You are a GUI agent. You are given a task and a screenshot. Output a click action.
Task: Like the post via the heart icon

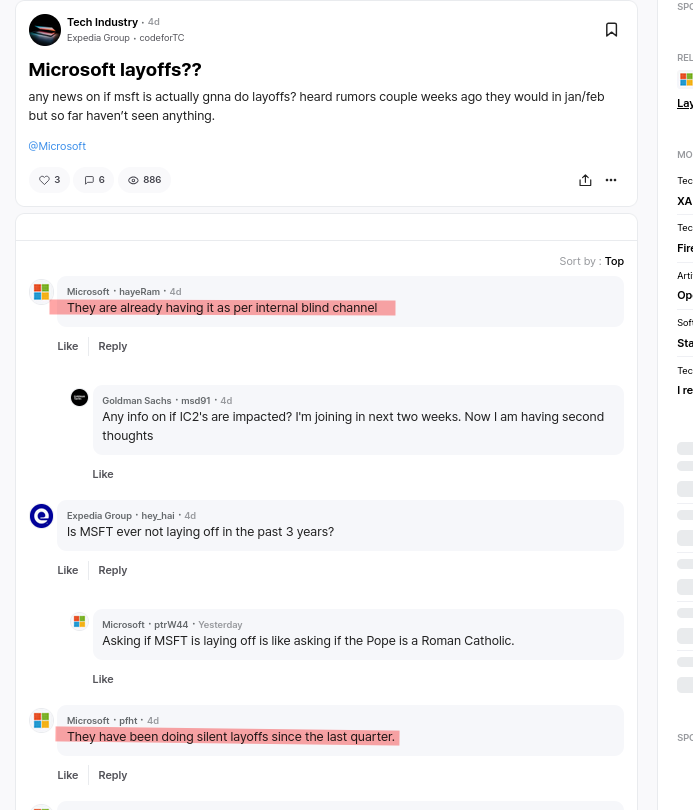(45, 180)
